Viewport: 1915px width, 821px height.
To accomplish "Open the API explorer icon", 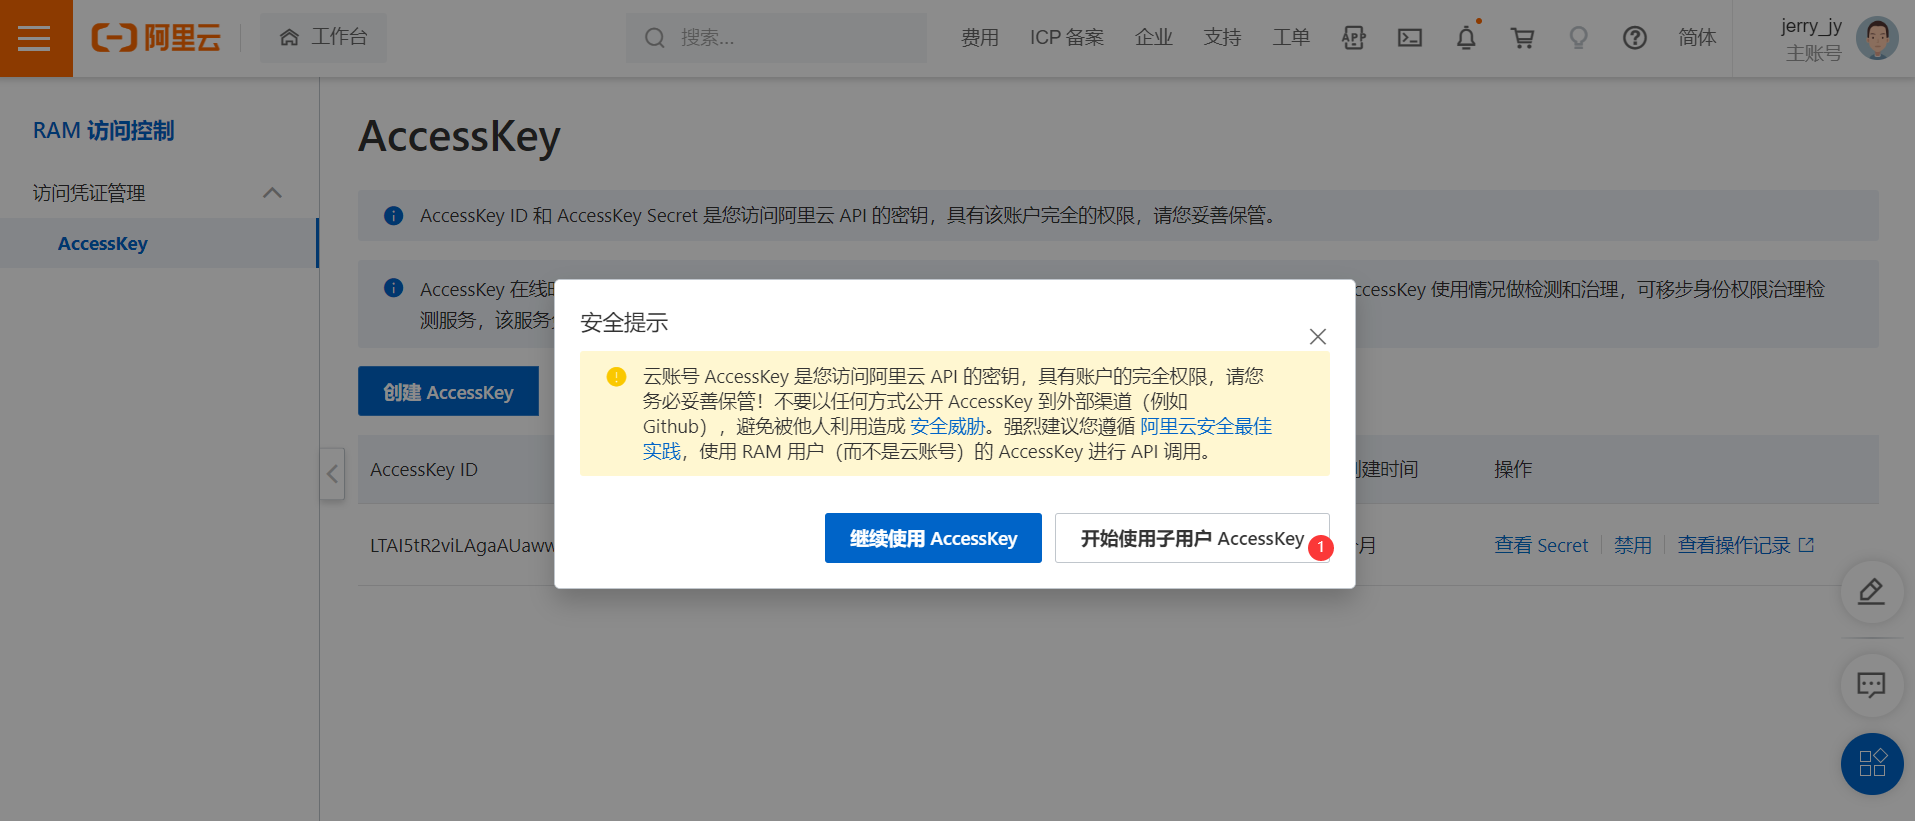I will pos(1353,38).
